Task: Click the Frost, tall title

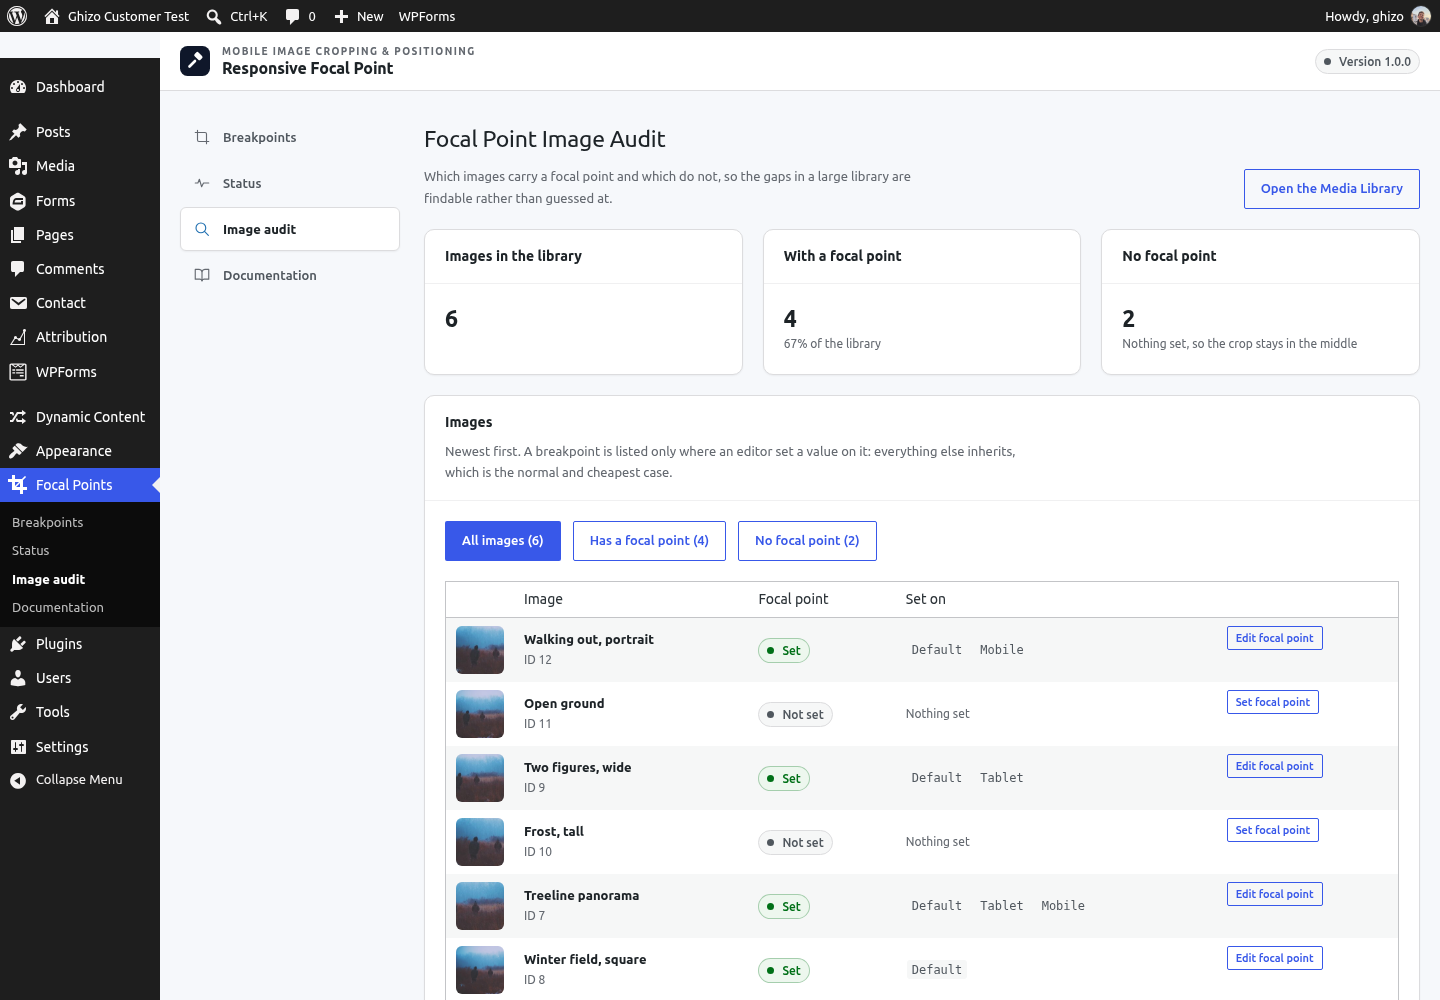Action: [554, 832]
